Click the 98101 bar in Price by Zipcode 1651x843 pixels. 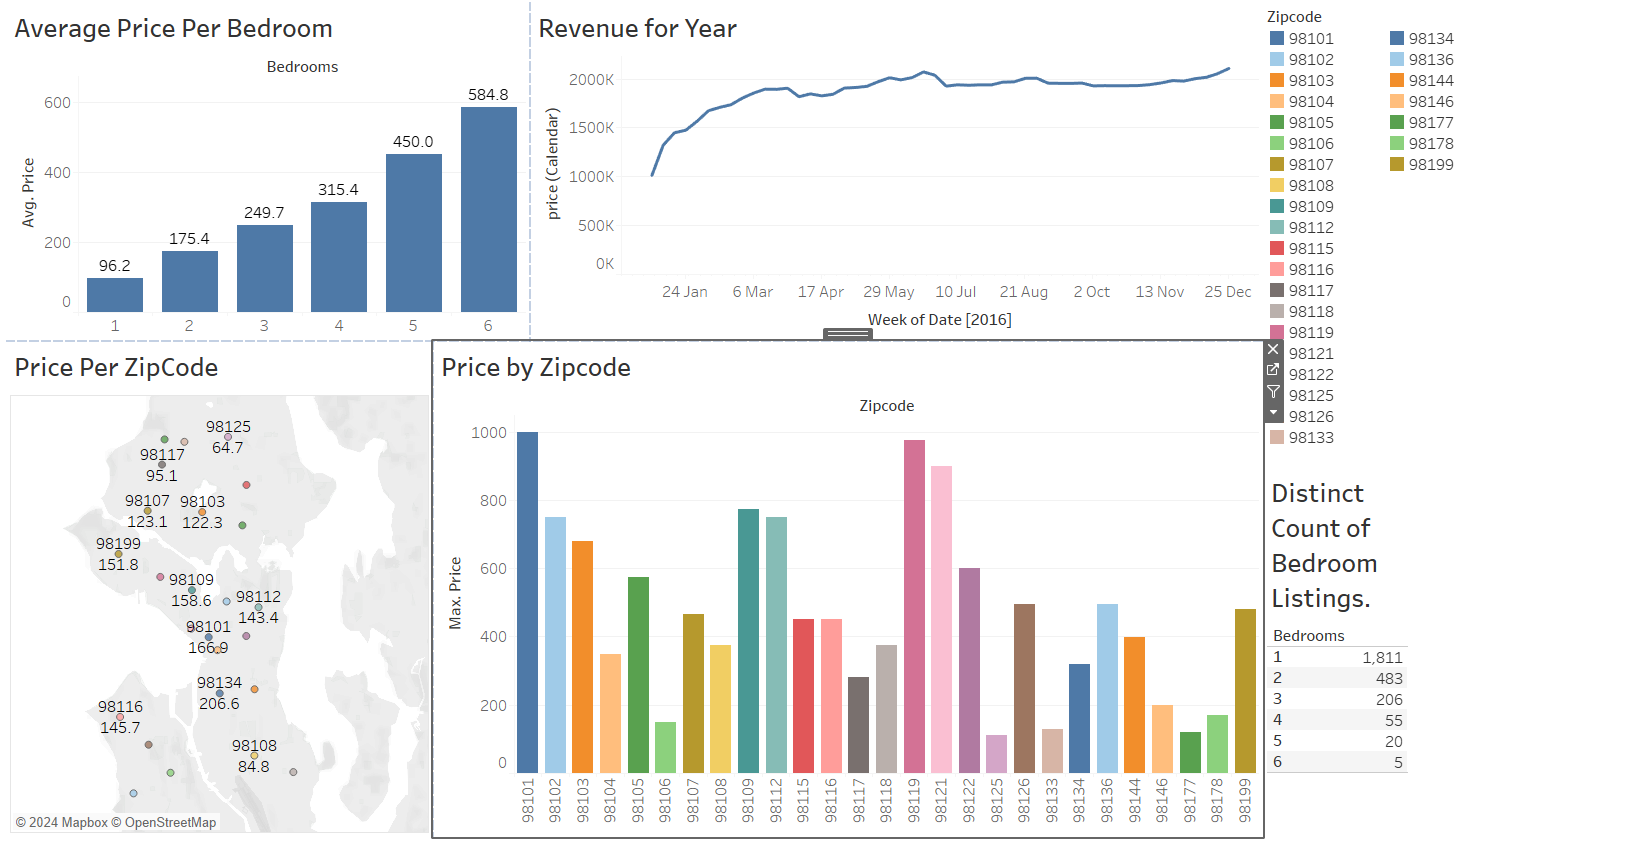527,602
